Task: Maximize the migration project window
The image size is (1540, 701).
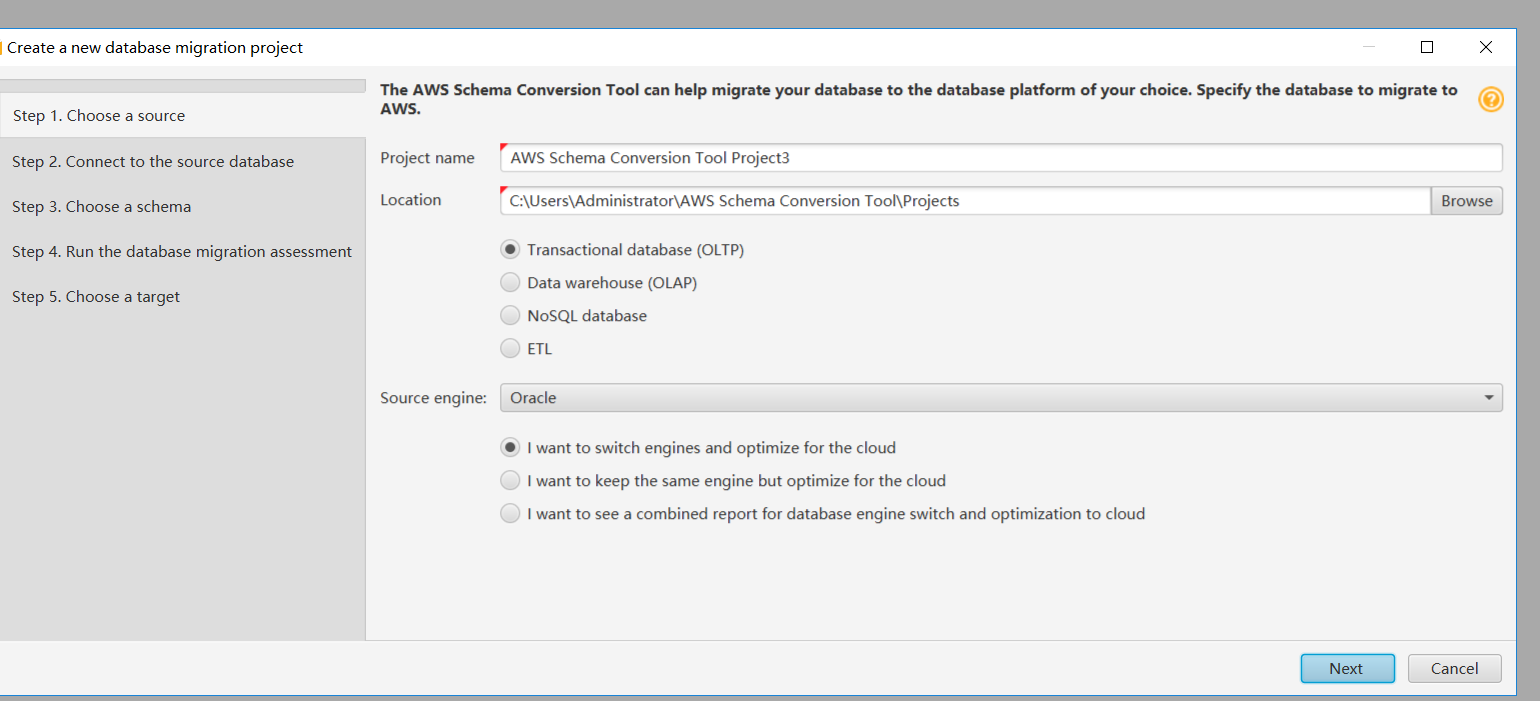Action: [1427, 47]
